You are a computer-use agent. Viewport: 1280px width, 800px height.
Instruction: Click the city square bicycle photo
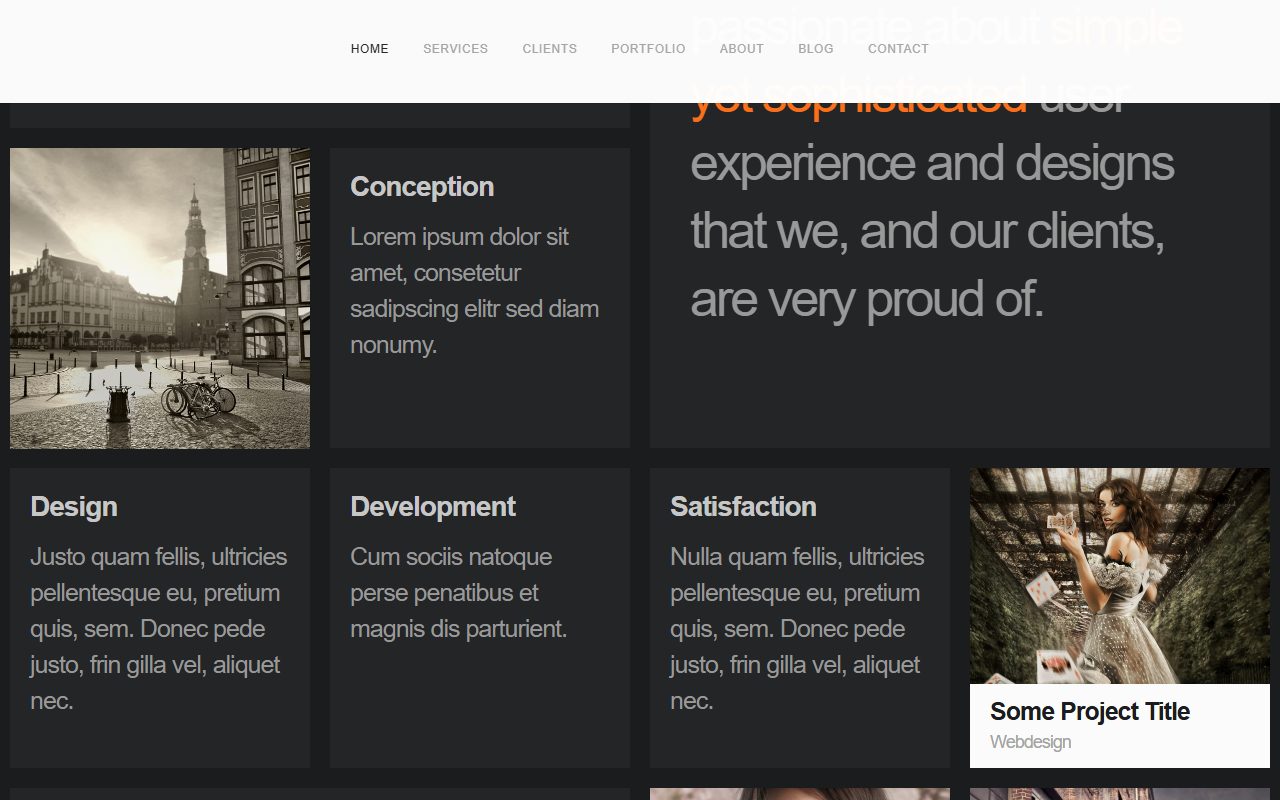(x=160, y=298)
